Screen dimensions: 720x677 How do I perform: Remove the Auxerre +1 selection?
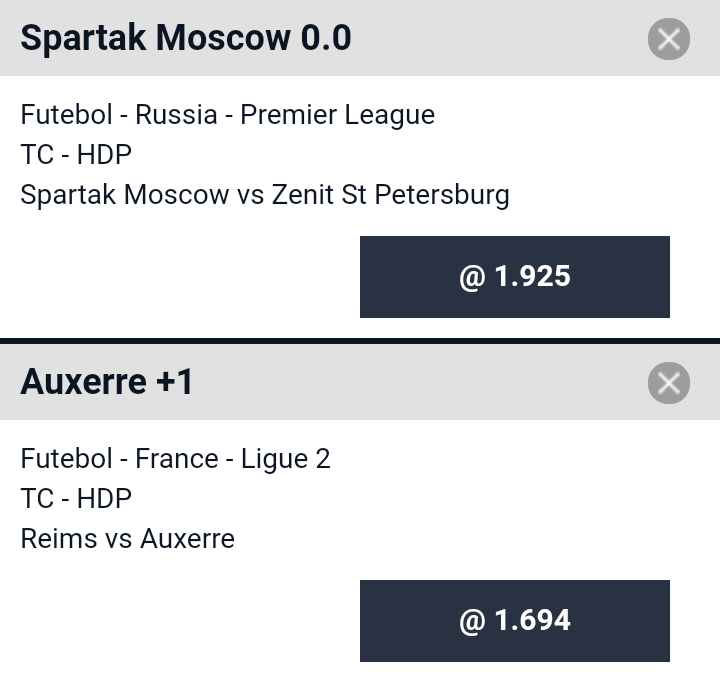669,383
